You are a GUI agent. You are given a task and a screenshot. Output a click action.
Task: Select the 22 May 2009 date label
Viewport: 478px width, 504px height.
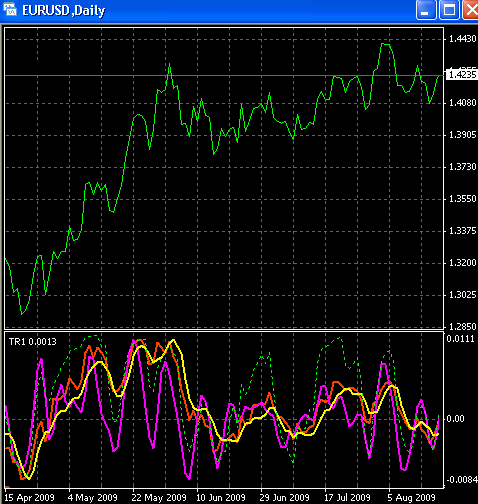click(159, 498)
